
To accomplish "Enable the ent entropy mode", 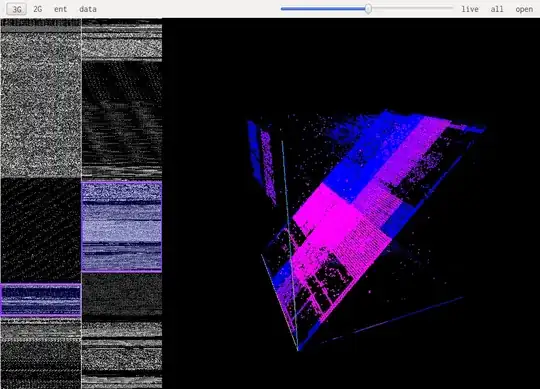I will 60,9.
